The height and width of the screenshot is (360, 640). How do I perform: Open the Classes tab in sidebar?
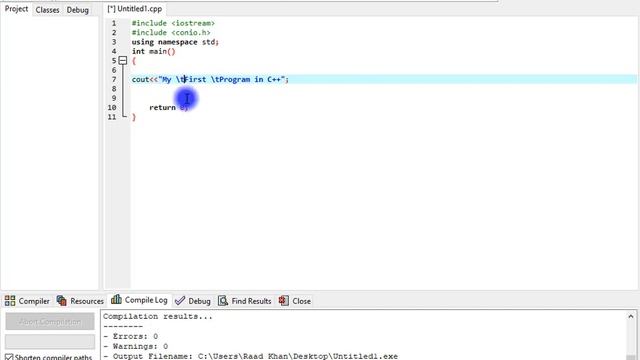[x=47, y=10]
